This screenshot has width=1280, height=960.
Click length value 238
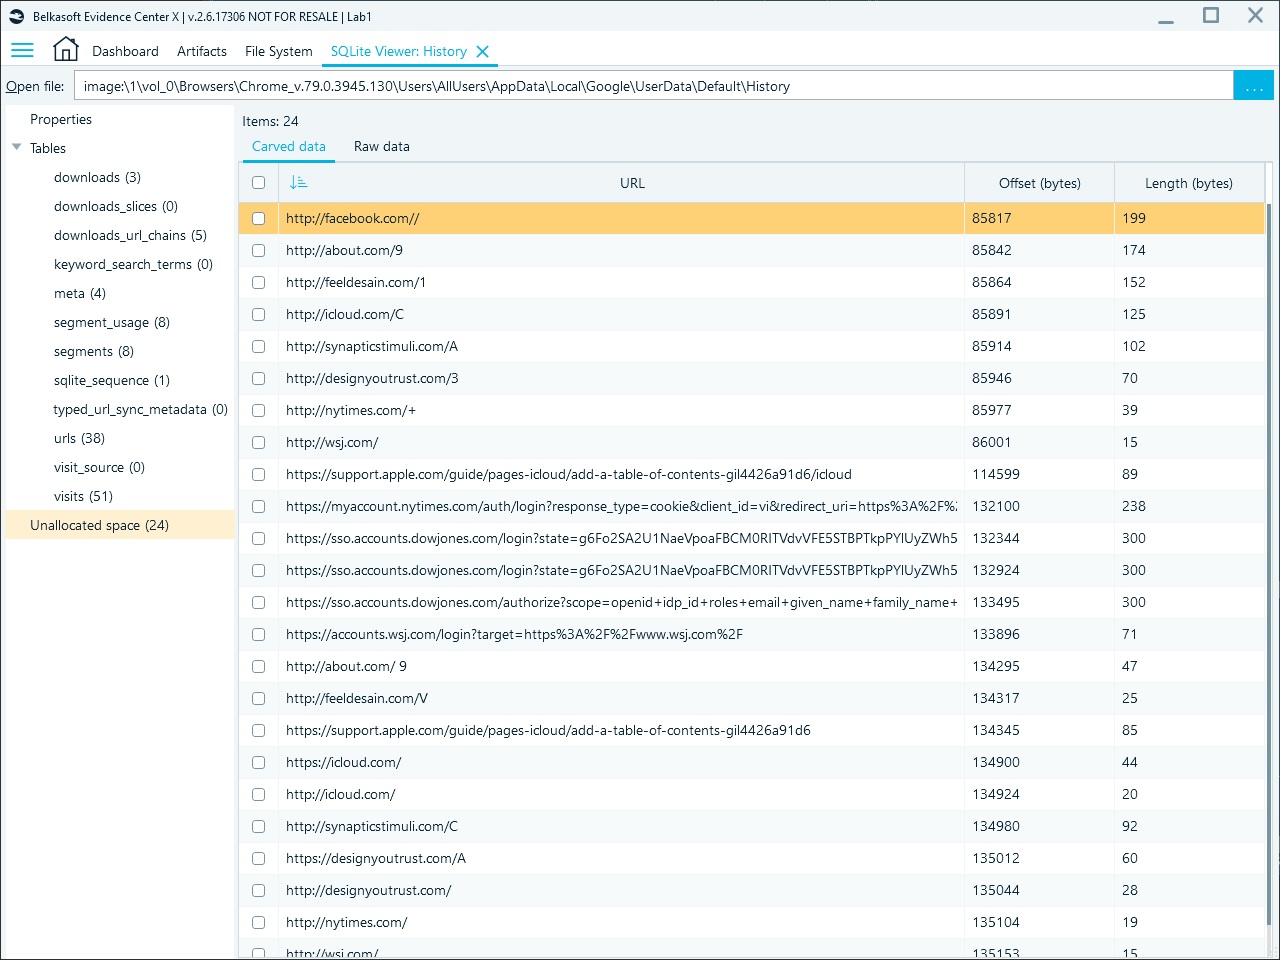point(1134,506)
